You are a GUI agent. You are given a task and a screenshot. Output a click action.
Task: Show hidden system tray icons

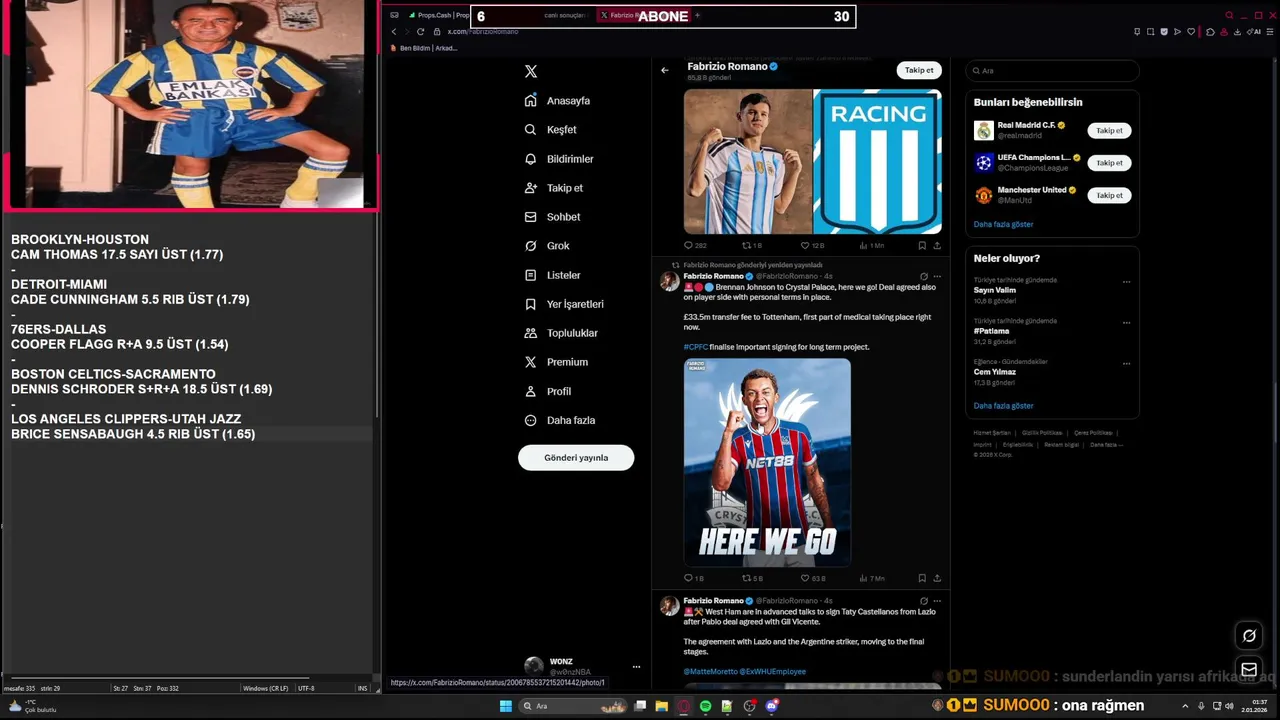1186,706
